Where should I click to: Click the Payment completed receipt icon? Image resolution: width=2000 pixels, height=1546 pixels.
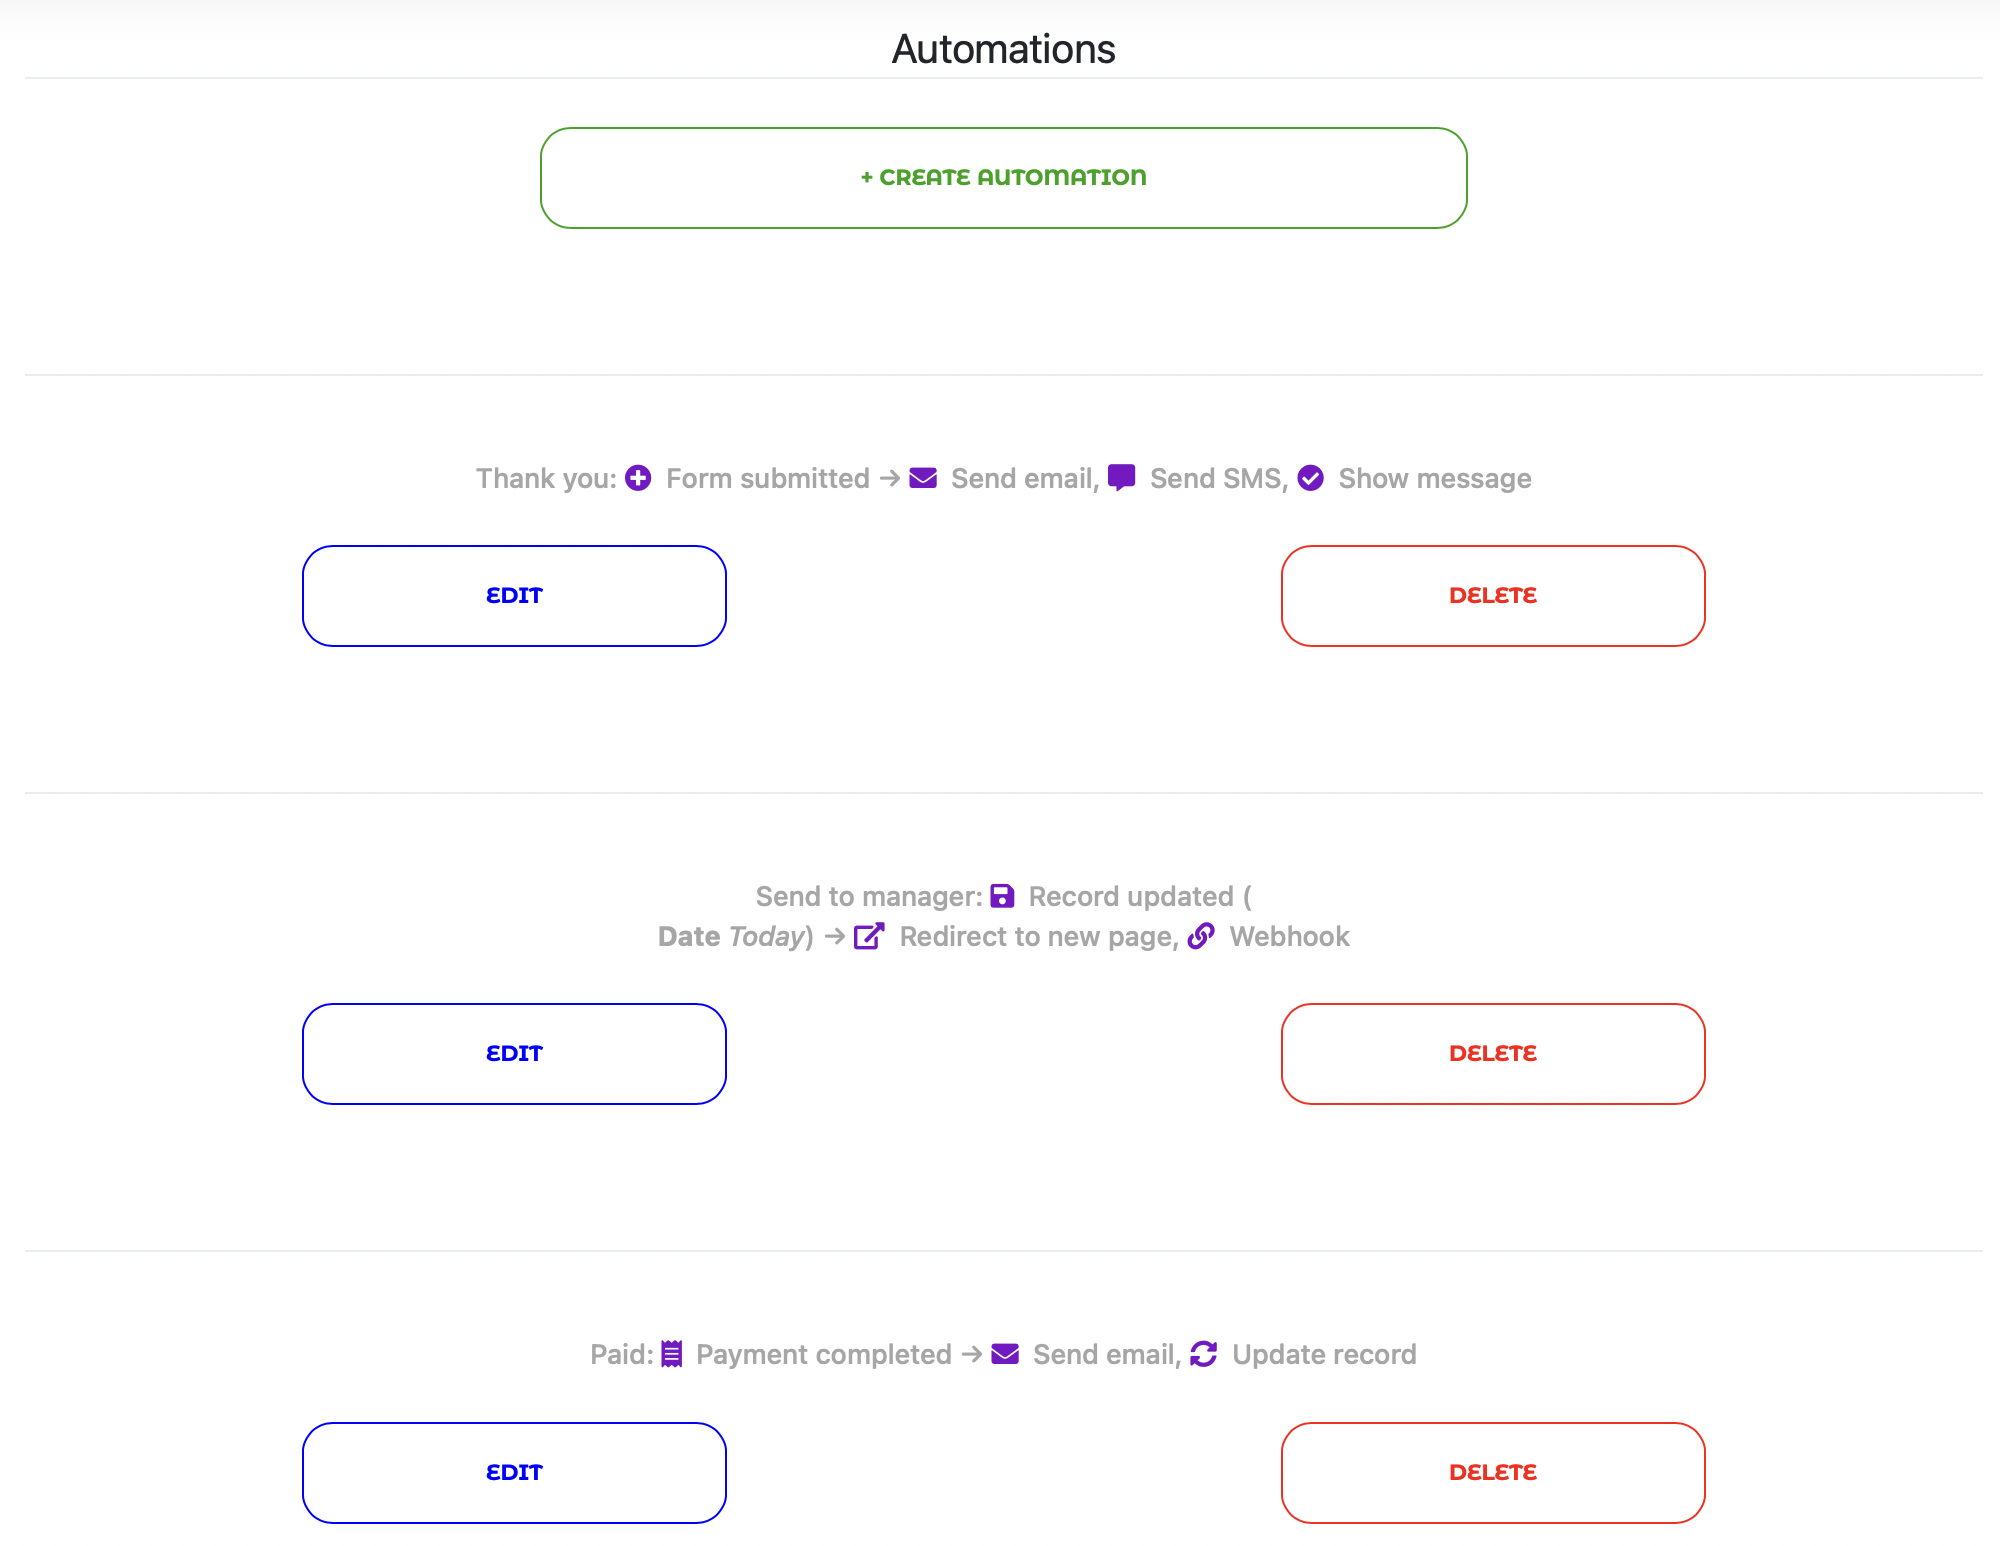tap(672, 1354)
